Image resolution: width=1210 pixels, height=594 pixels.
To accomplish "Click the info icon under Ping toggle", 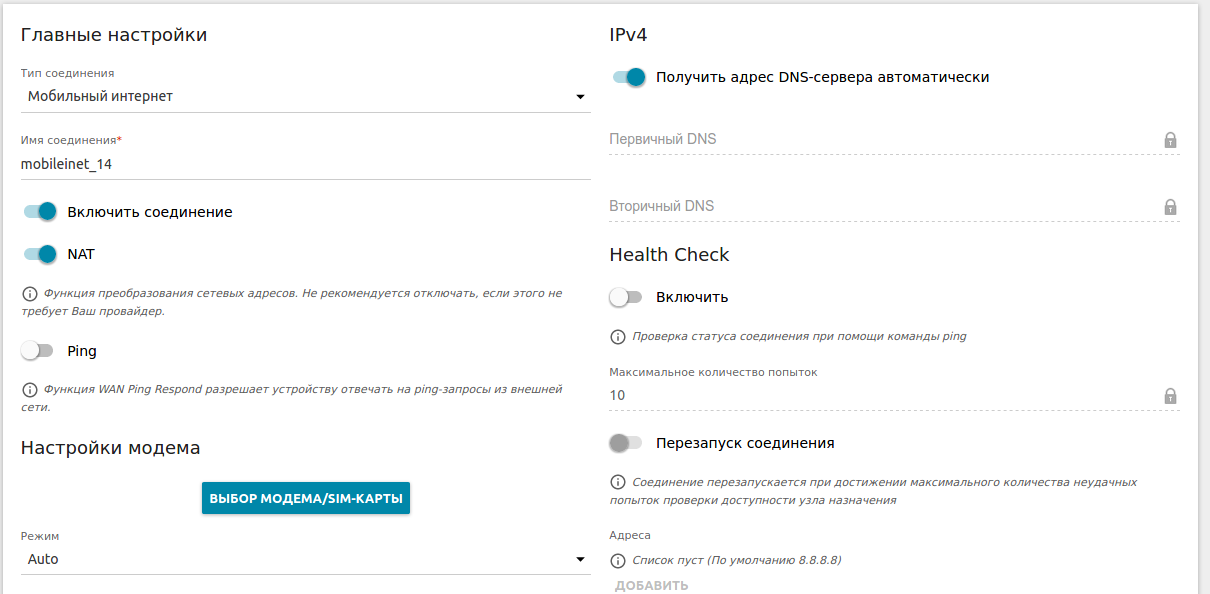I will (x=28, y=390).
